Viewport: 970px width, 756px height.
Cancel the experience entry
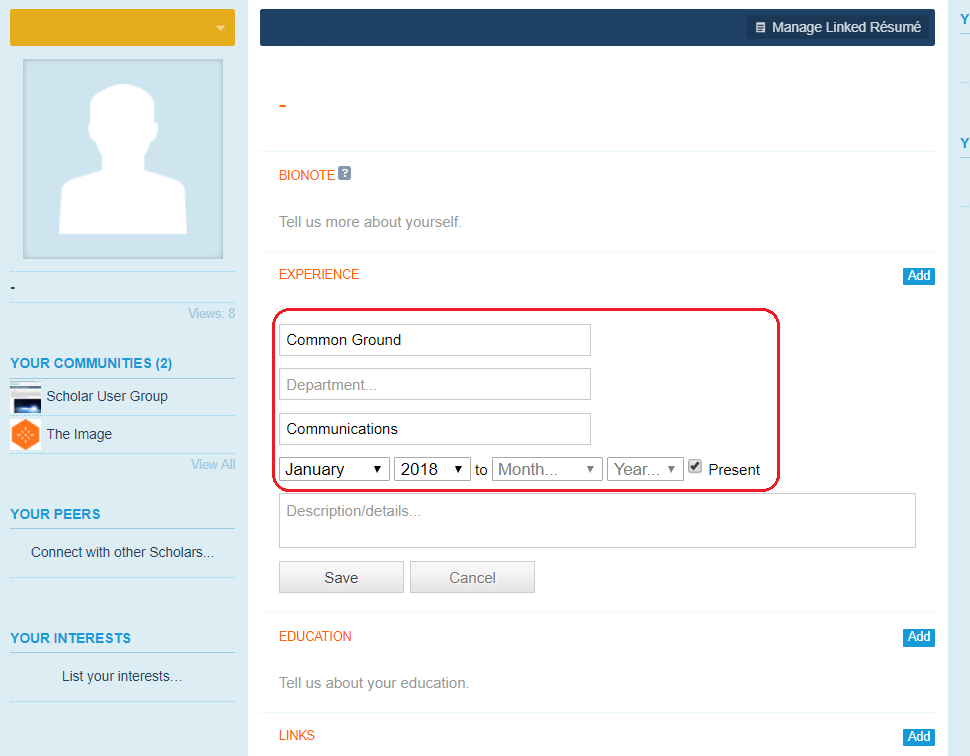pos(473,577)
